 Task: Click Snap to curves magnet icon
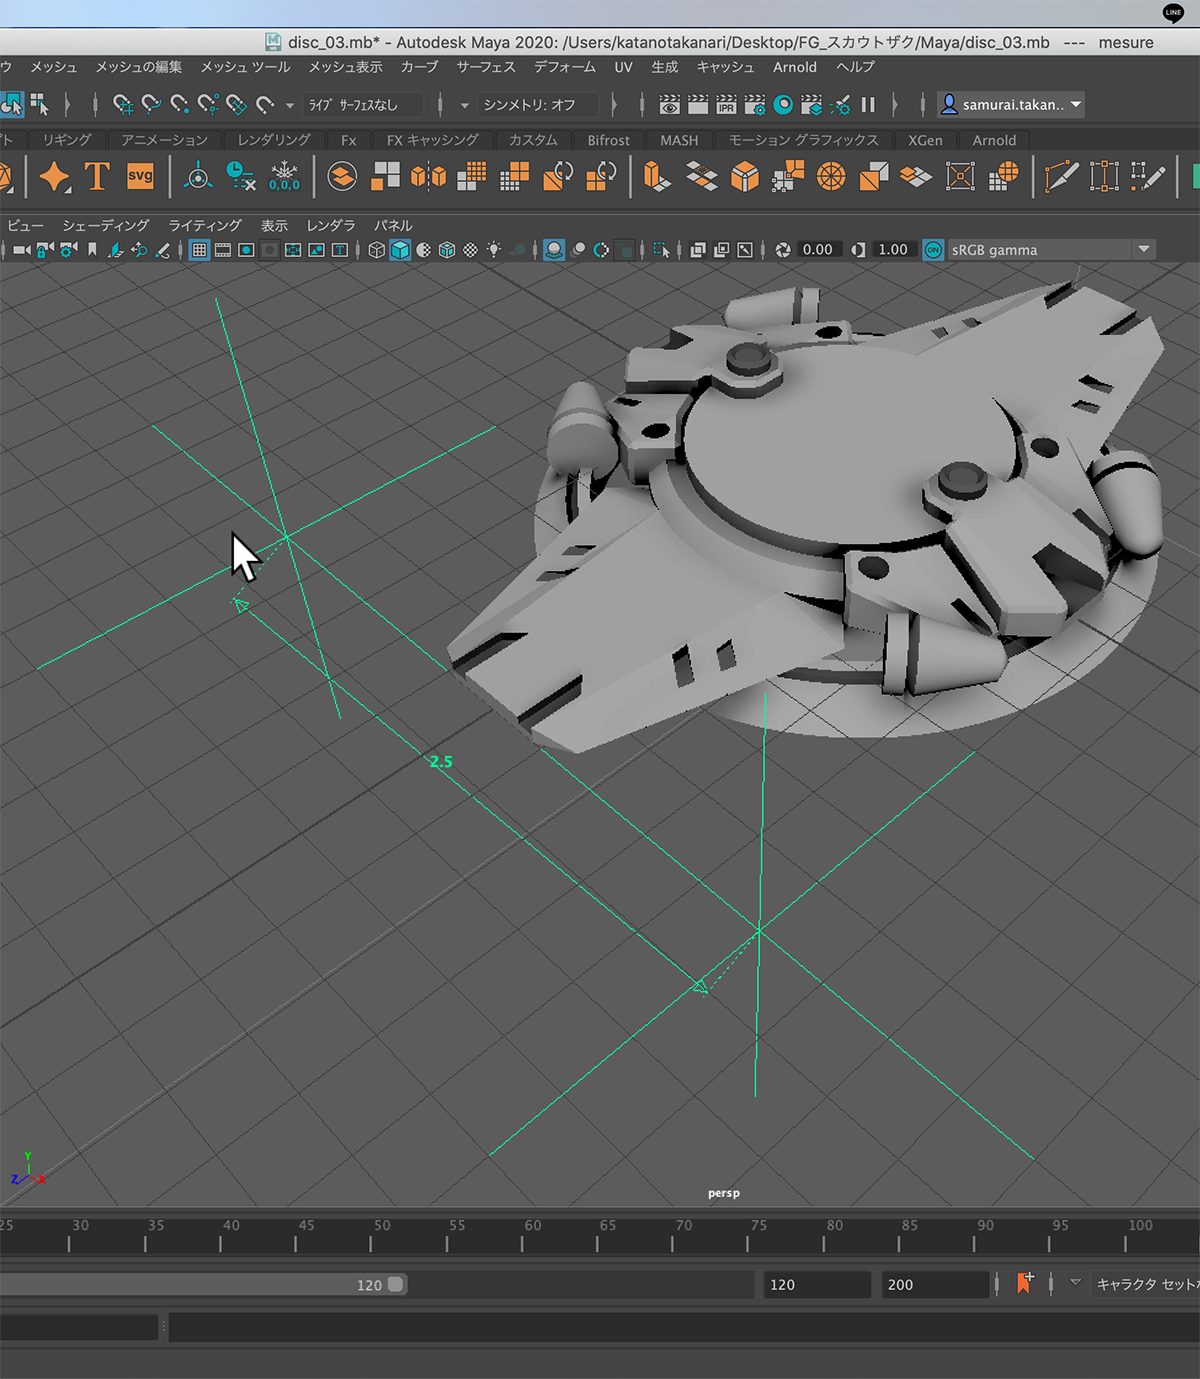coord(151,104)
